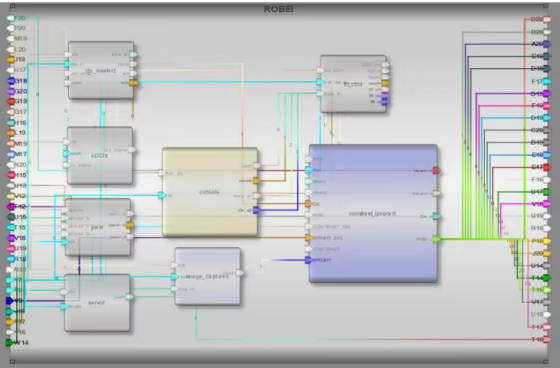Select the green W14 input pin
Viewport: 560px width, 368px height.
[10, 343]
